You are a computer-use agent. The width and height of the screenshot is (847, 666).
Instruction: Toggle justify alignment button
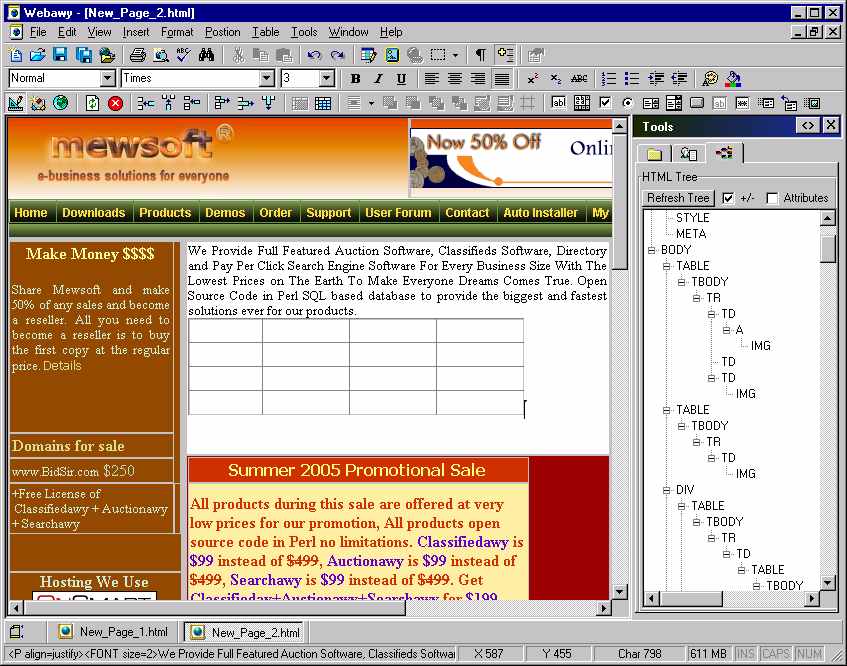click(502, 79)
